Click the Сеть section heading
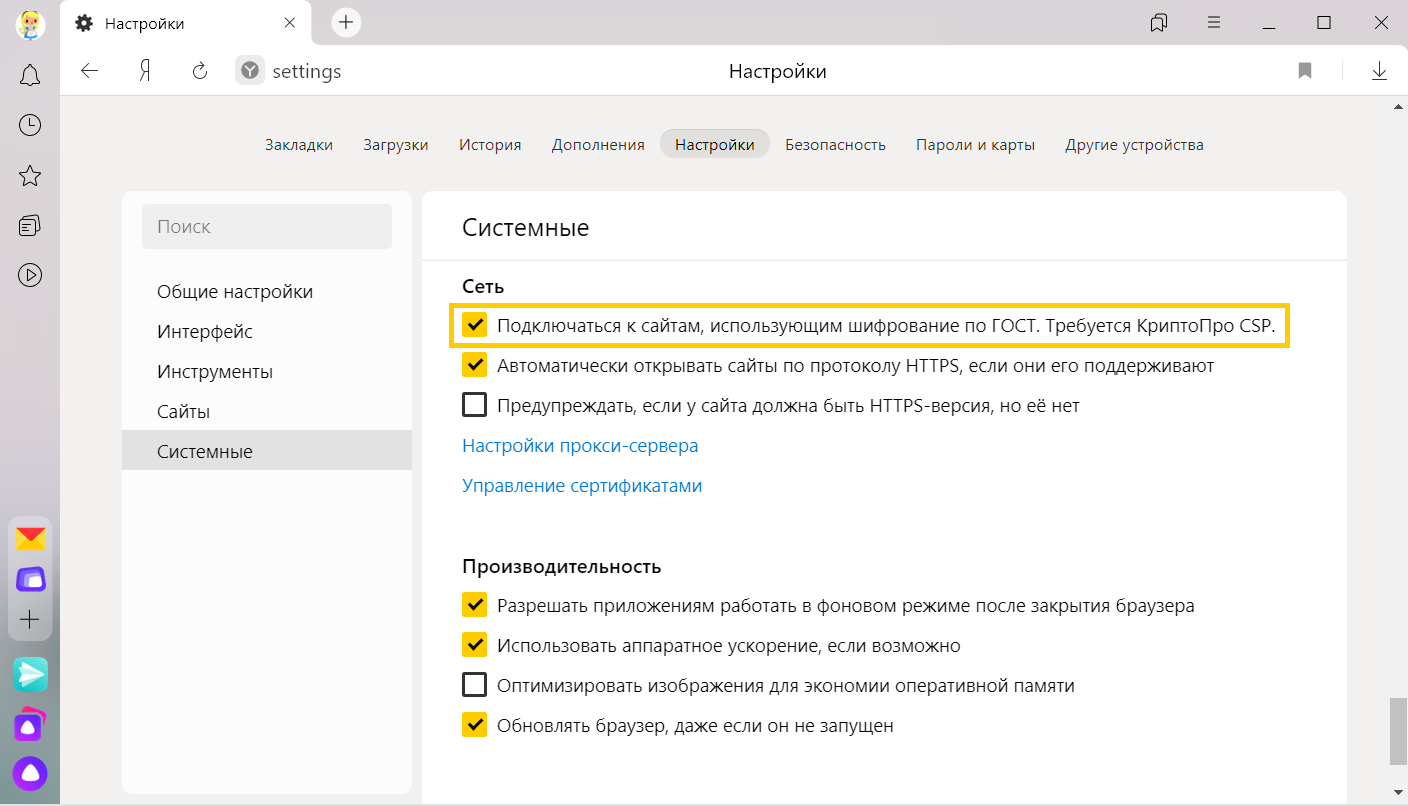 483,287
